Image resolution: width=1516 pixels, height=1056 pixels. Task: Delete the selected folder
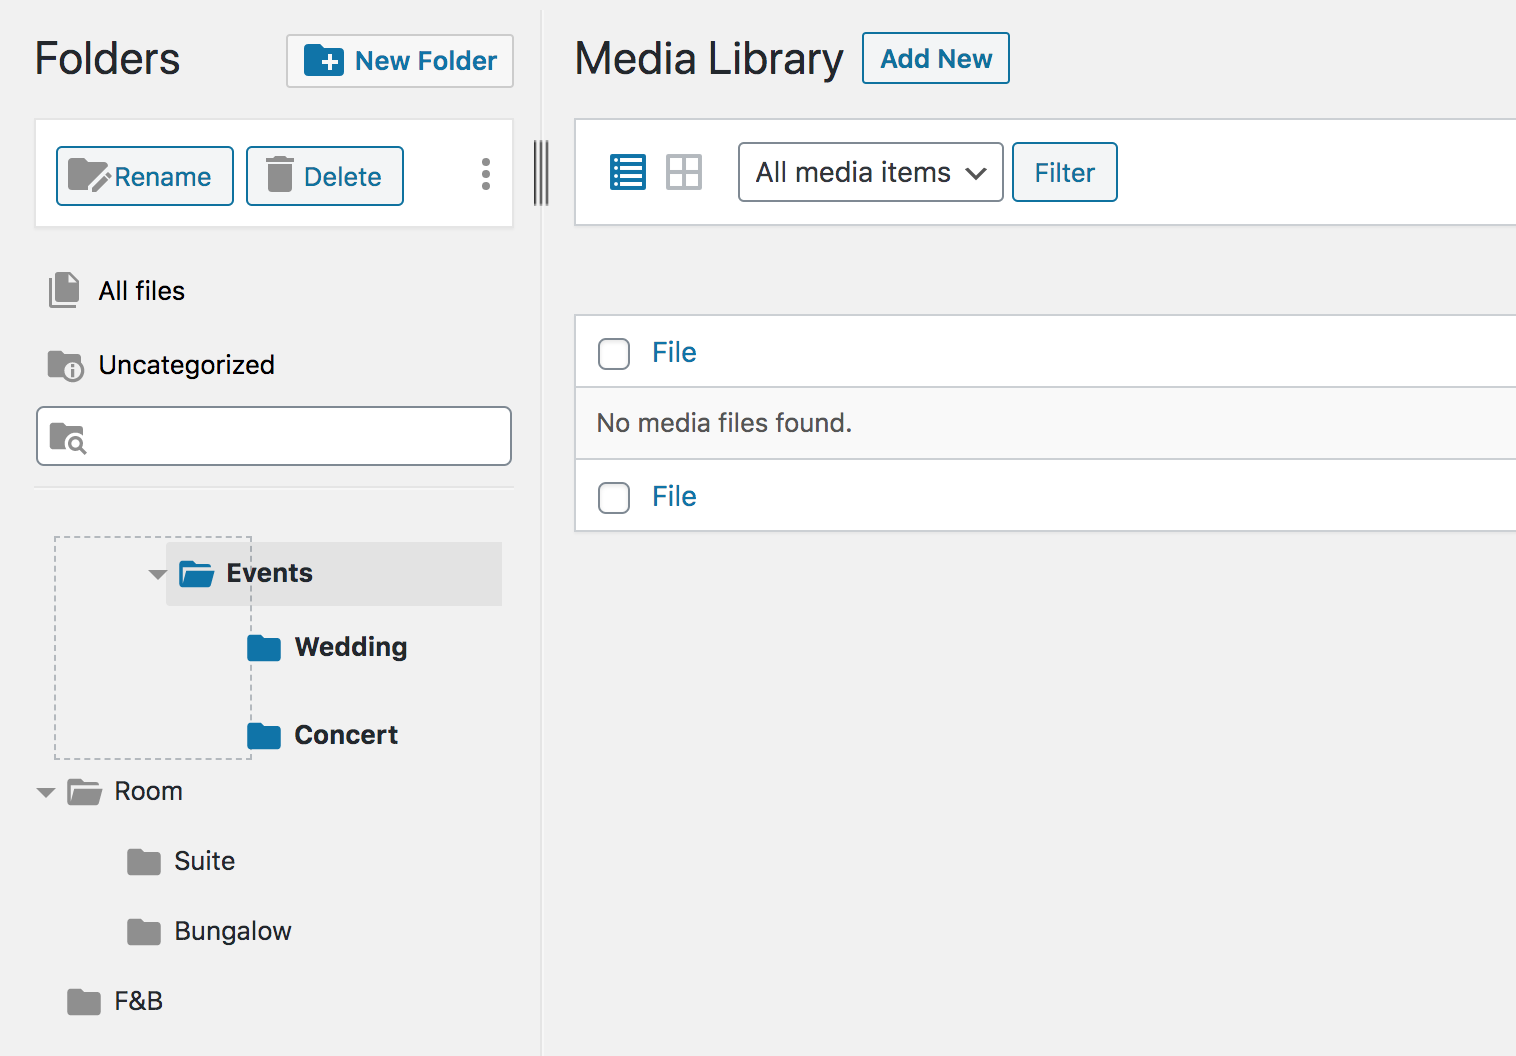325,176
